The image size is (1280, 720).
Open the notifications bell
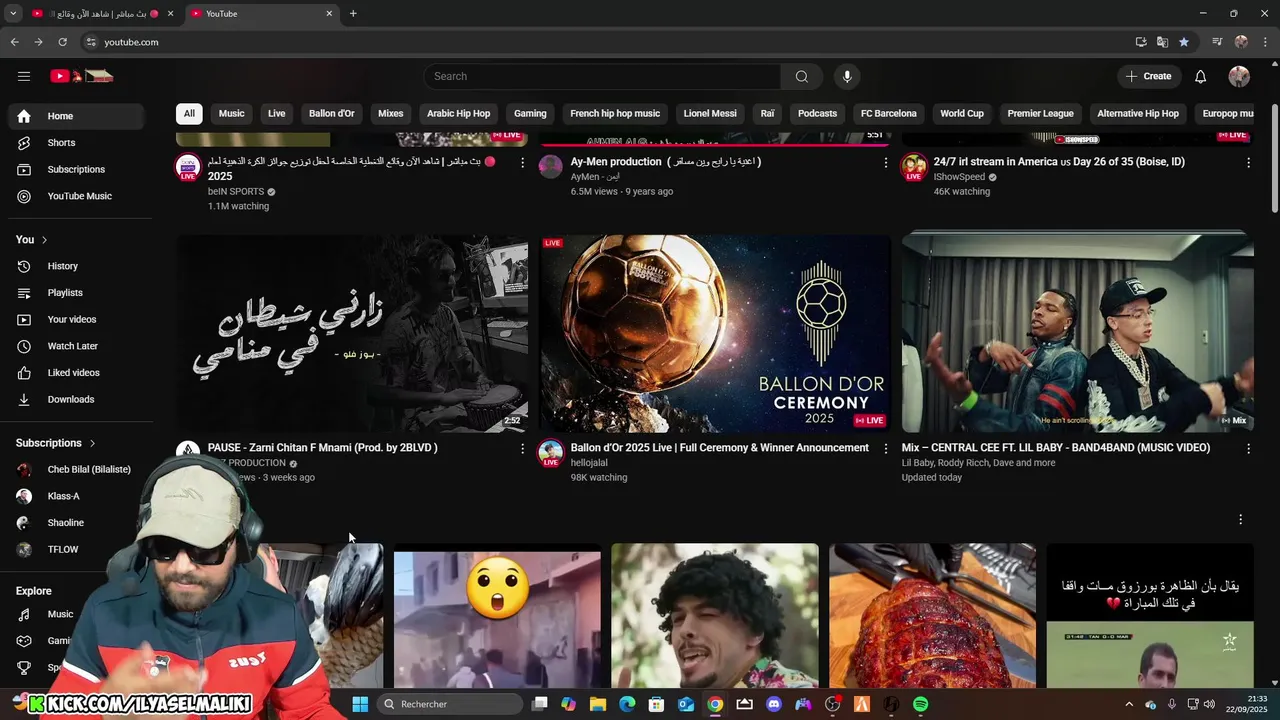tap(1200, 76)
